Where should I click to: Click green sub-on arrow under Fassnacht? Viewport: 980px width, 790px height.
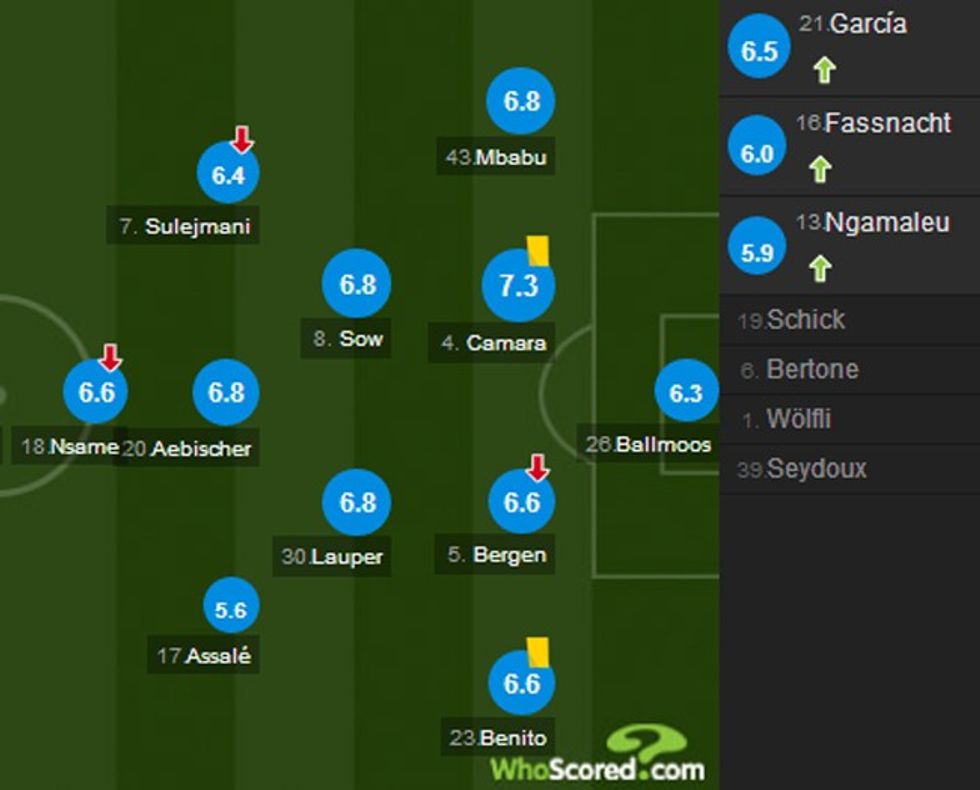(x=820, y=168)
